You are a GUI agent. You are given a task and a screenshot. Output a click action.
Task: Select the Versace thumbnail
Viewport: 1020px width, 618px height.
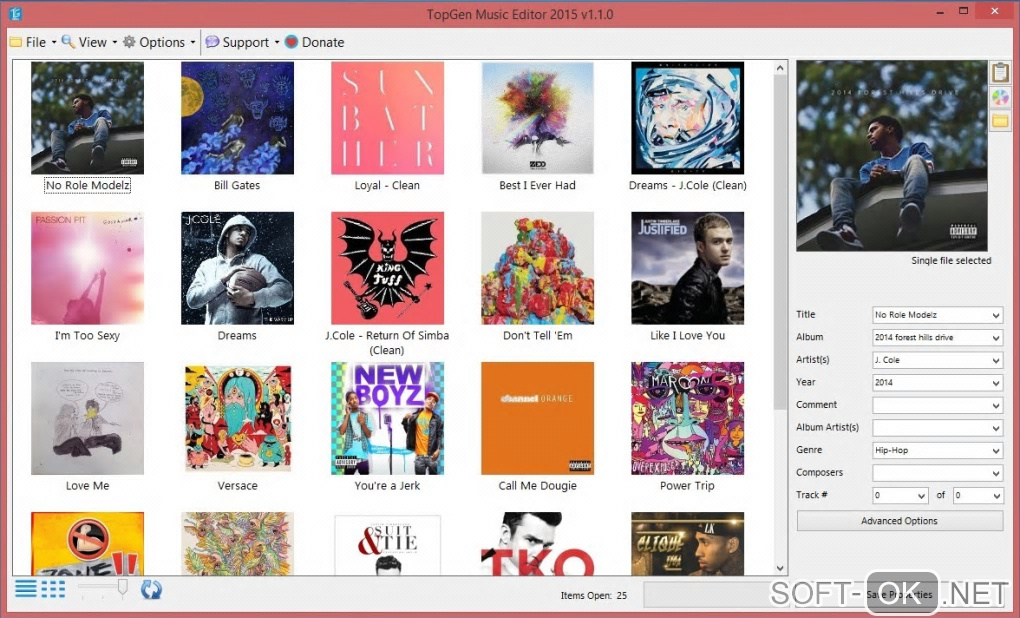pyautogui.click(x=237, y=418)
